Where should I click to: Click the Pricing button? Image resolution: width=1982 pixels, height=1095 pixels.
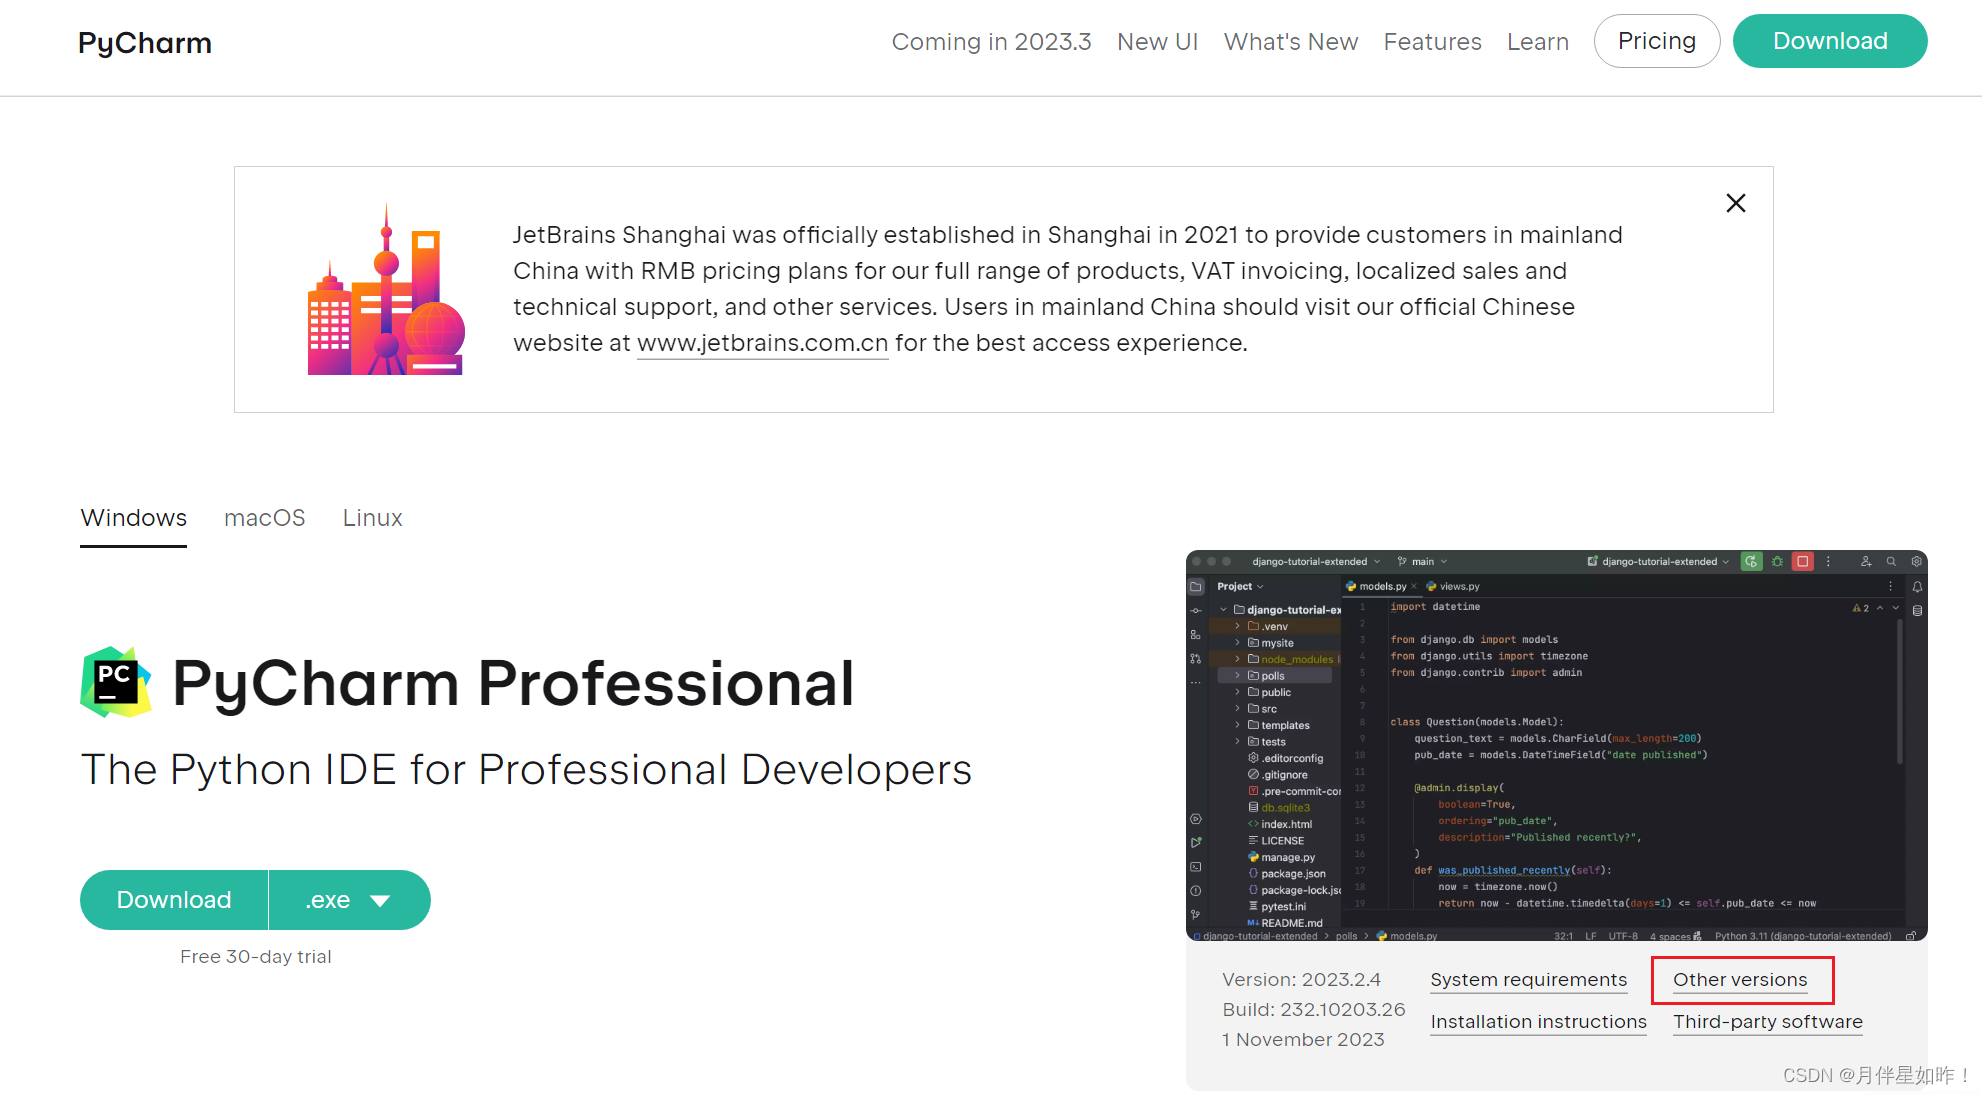click(1657, 41)
